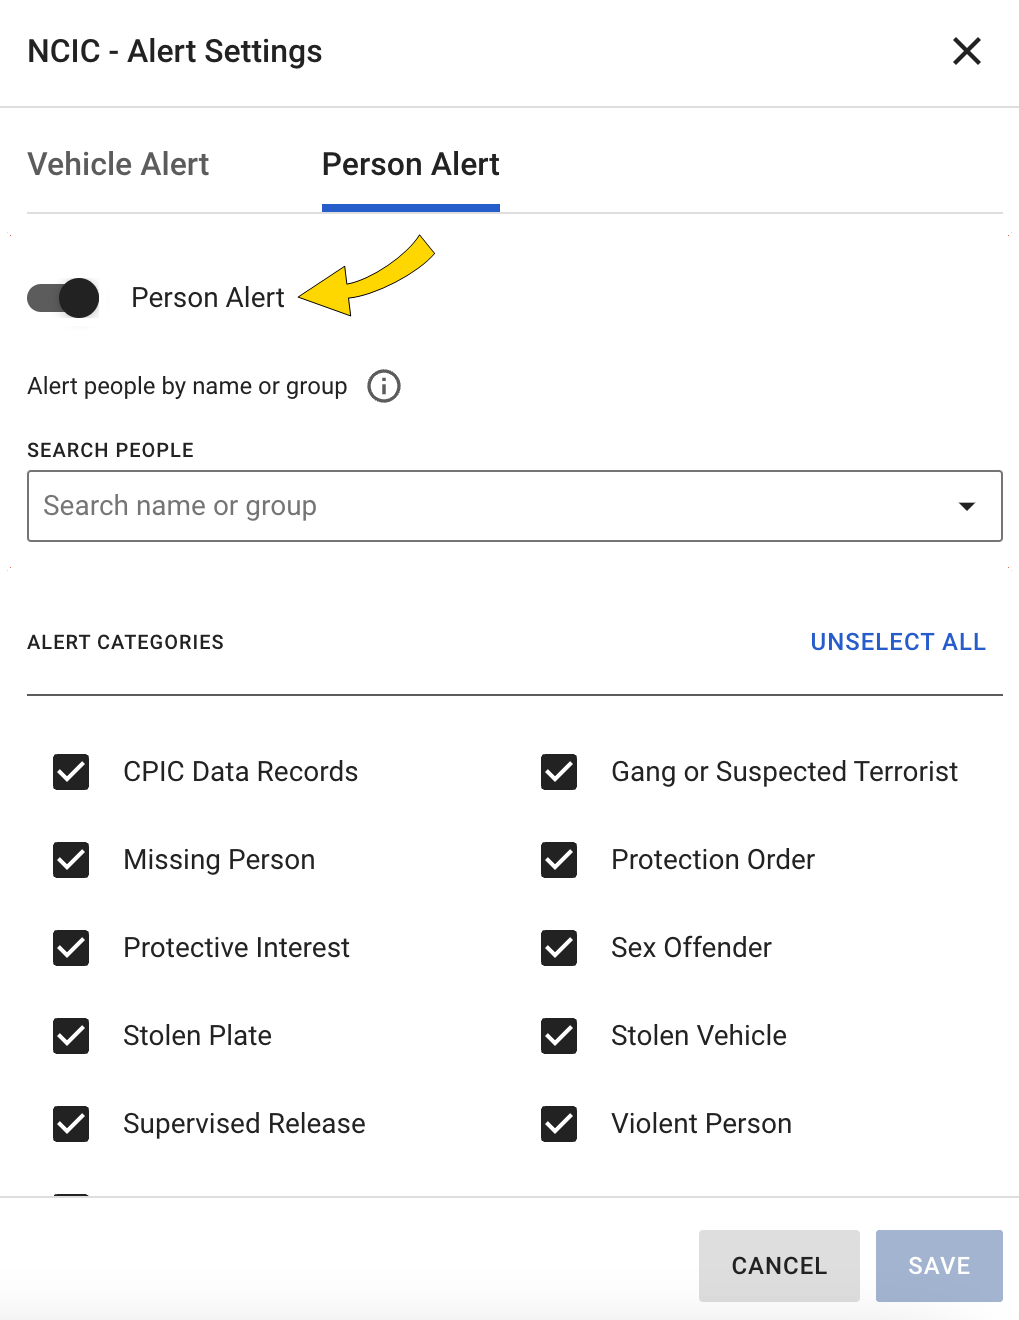Uncheck the Sex Offender checkbox

(x=559, y=948)
